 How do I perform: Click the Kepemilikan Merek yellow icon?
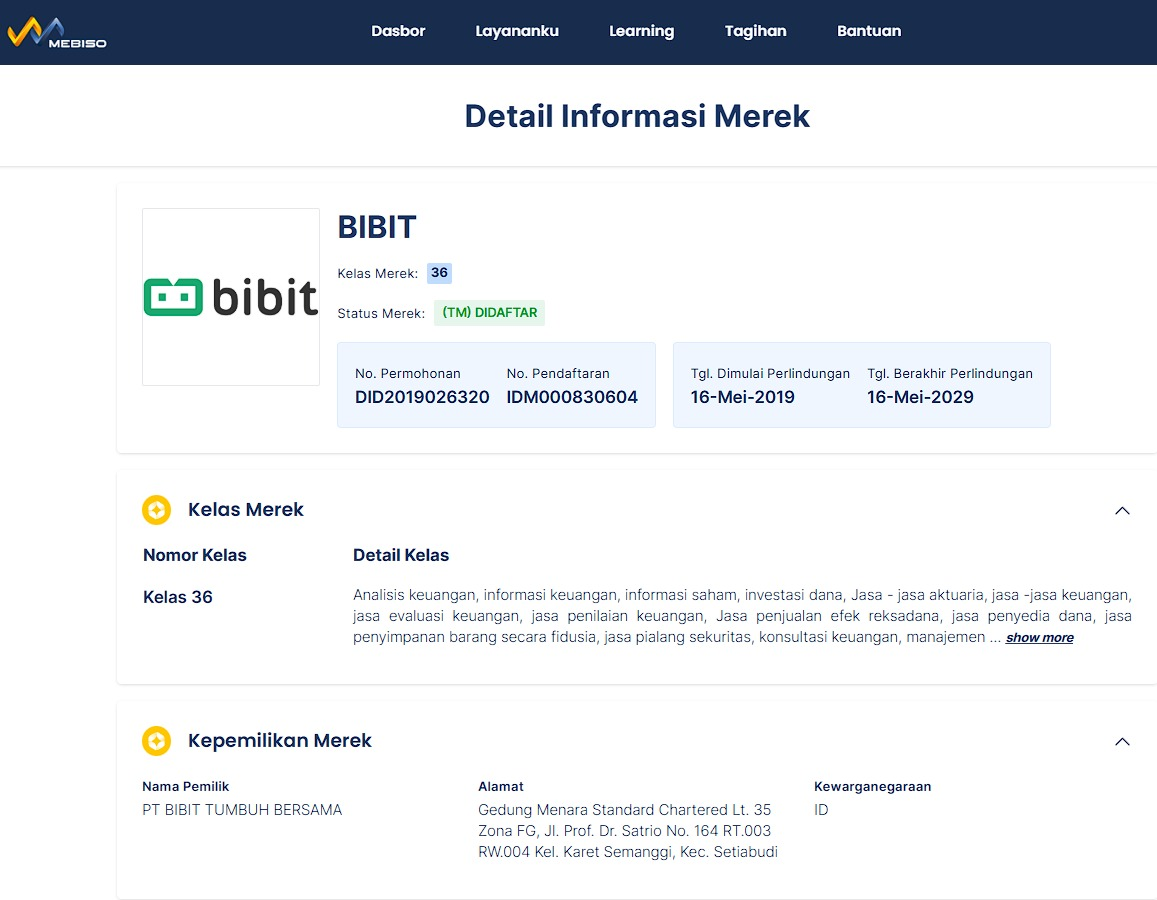(156, 741)
